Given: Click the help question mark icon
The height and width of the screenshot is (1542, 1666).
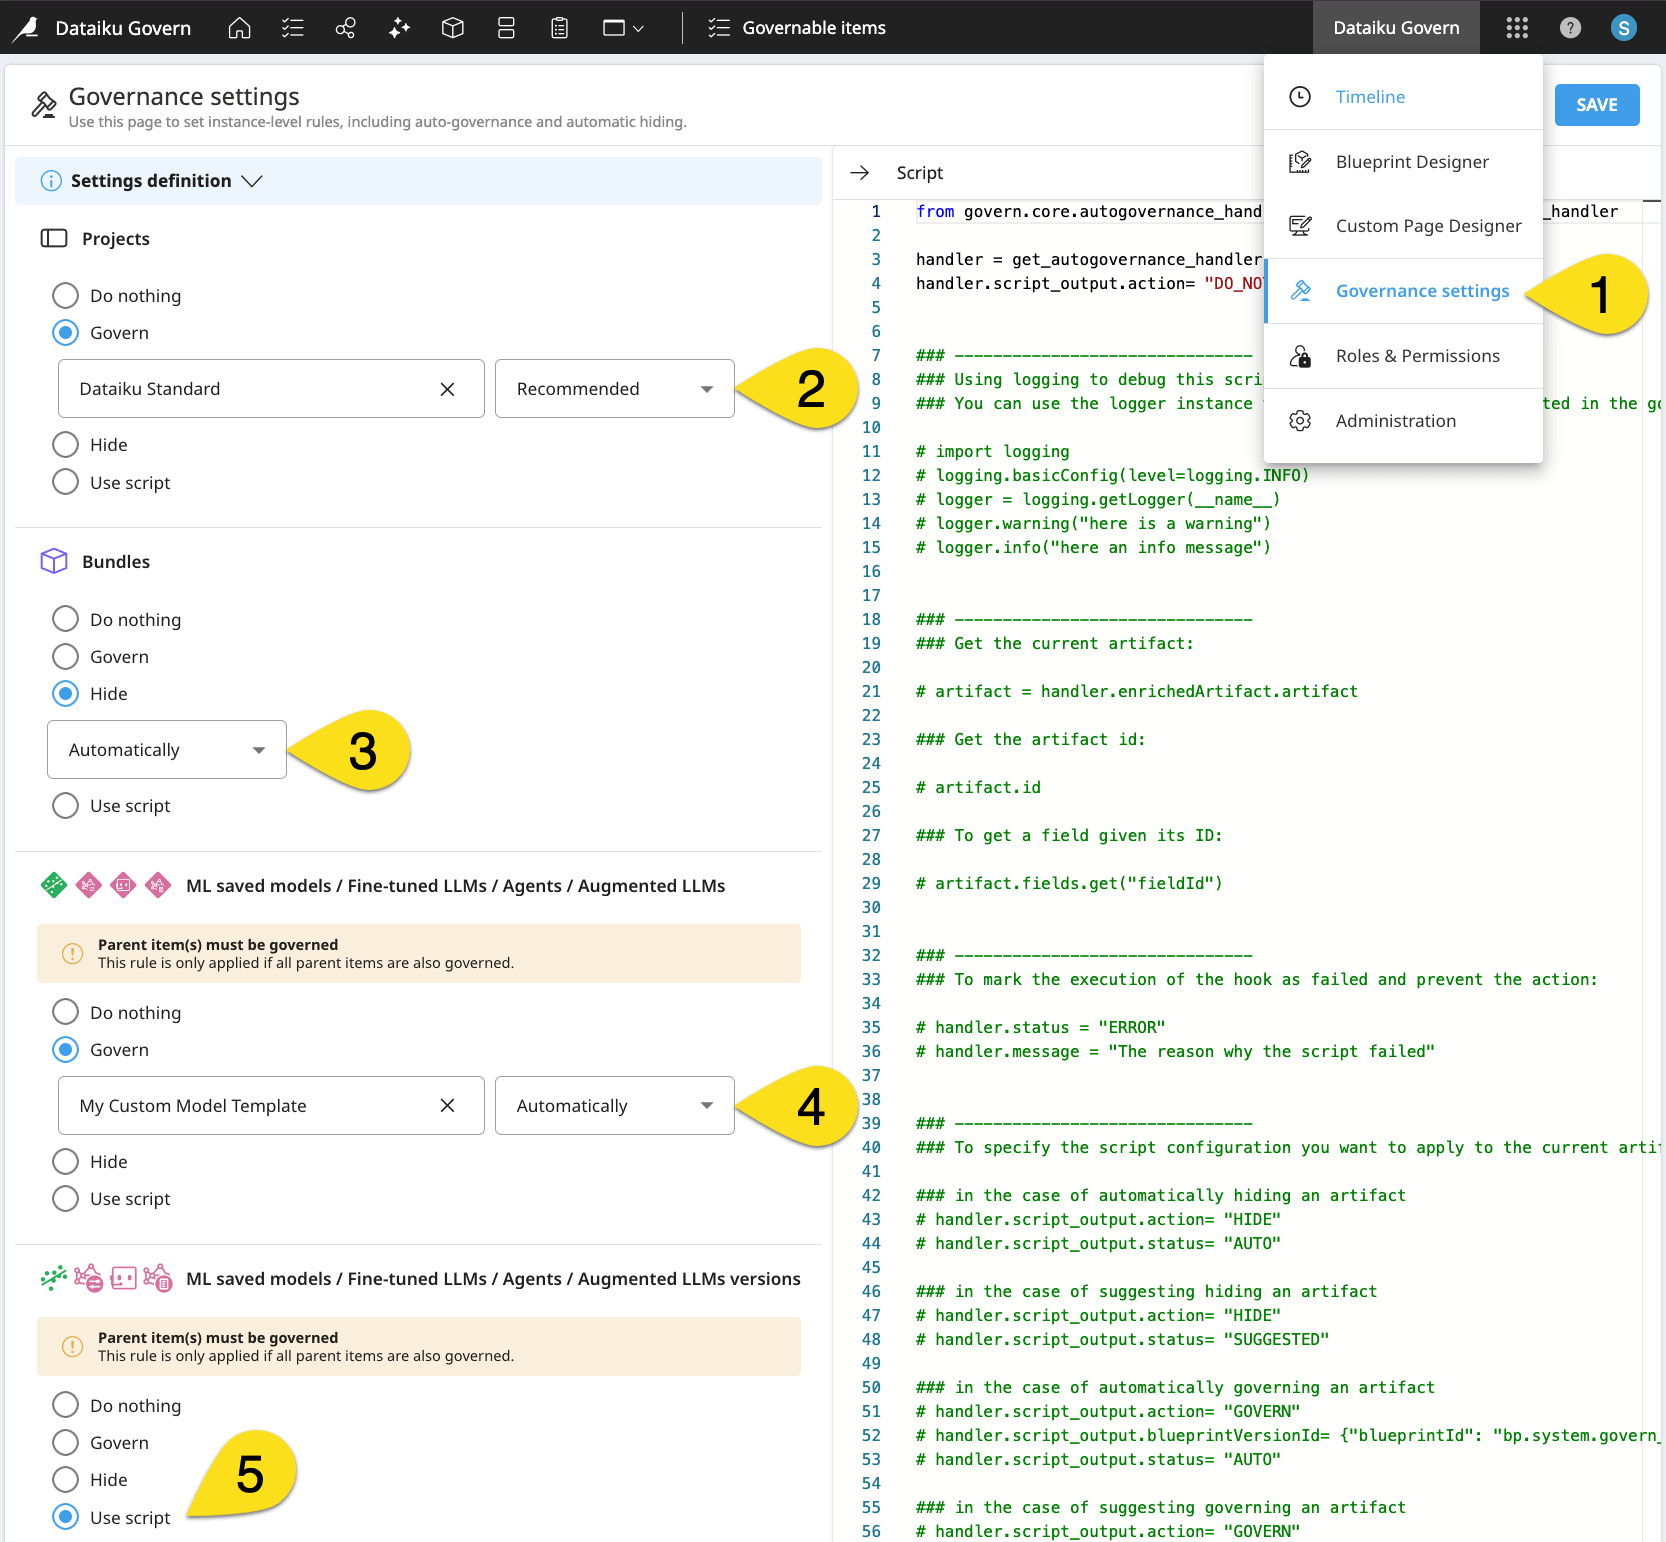Looking at the screenshot, I should click(1570, 27).
